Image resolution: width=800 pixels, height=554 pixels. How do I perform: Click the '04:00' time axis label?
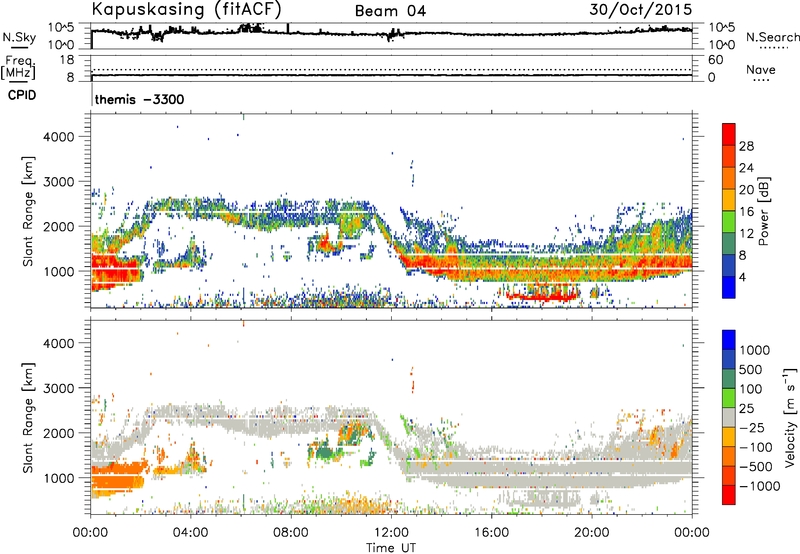pos(191,533)
